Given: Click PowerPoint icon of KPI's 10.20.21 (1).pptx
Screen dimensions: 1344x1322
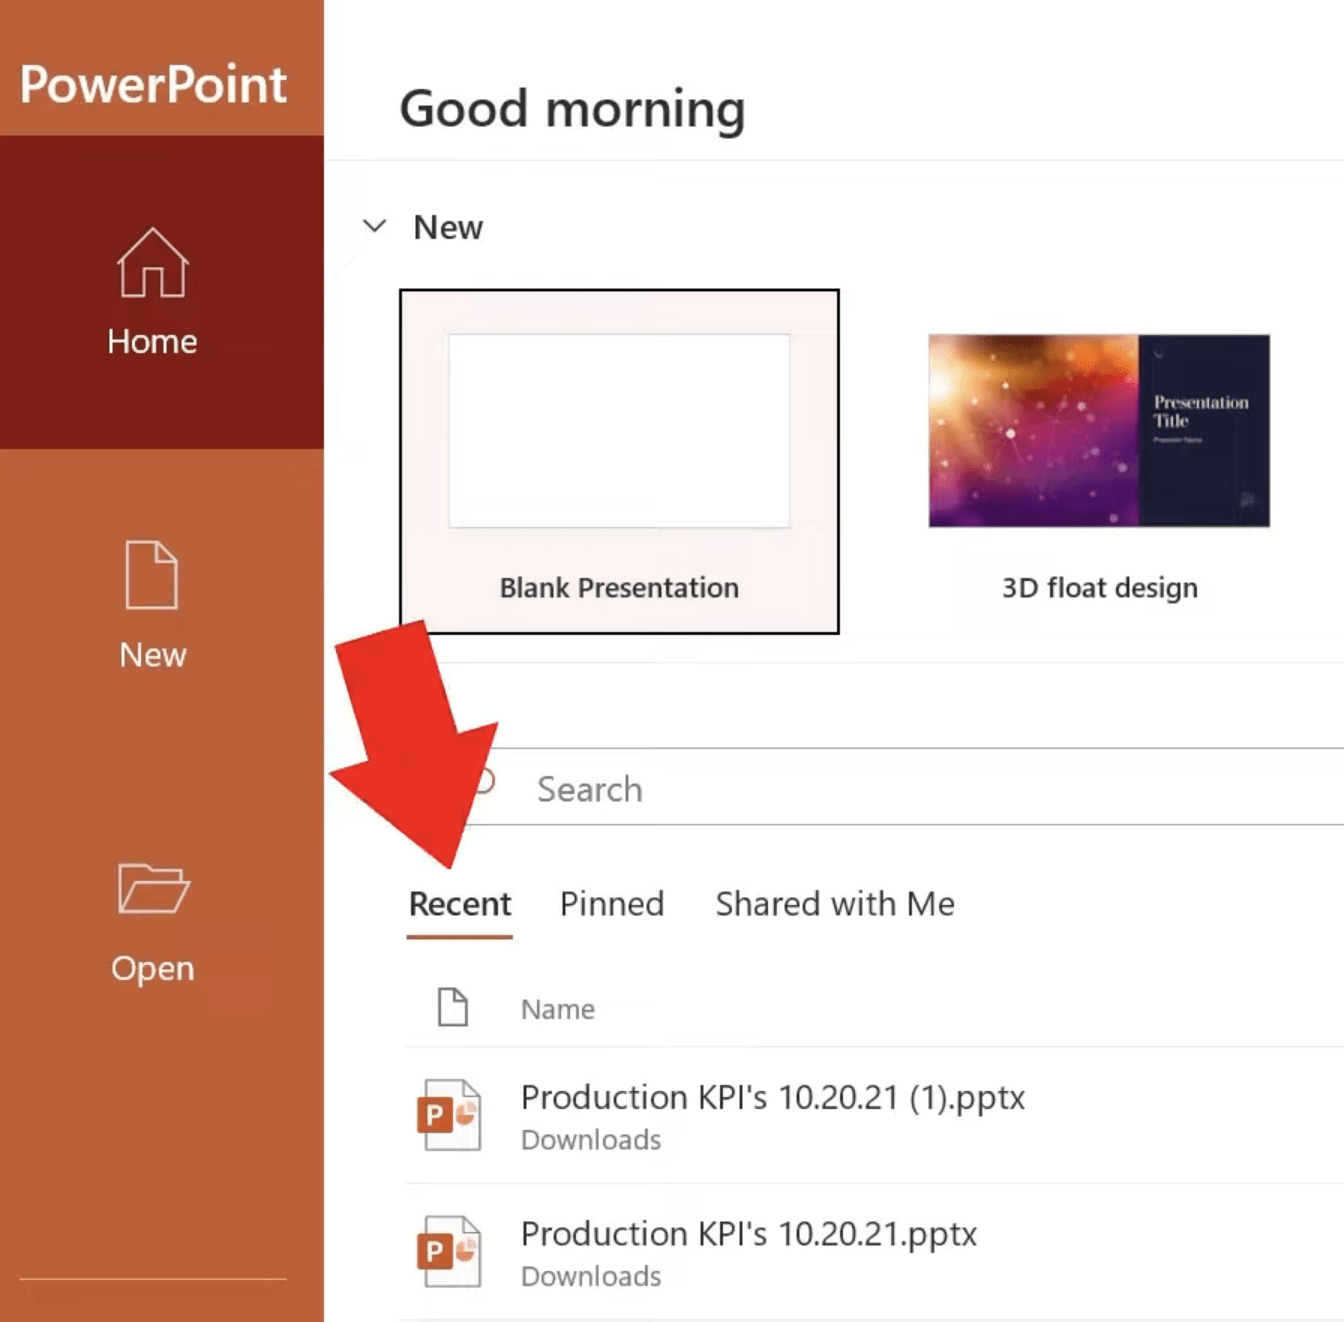Looking at the screenshot, I should pyautogui.click(x=449, y=1115).
